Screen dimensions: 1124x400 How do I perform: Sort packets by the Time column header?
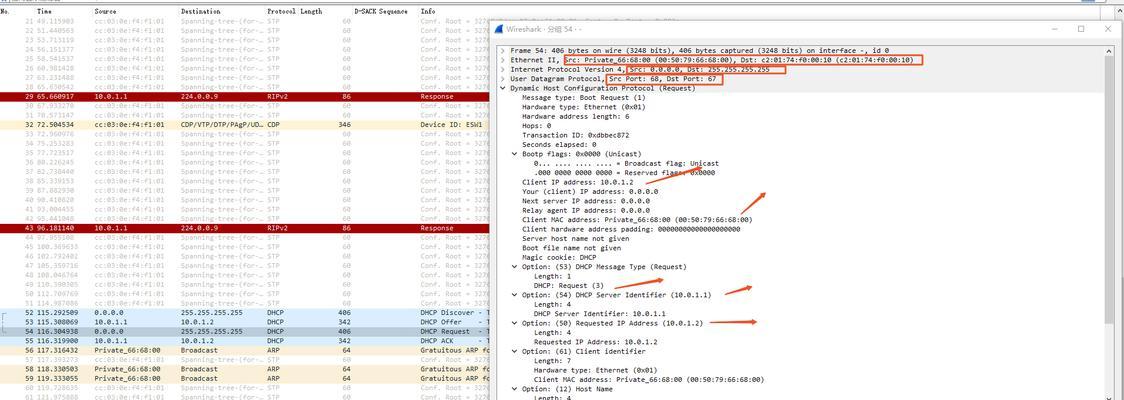pos(44,11)
